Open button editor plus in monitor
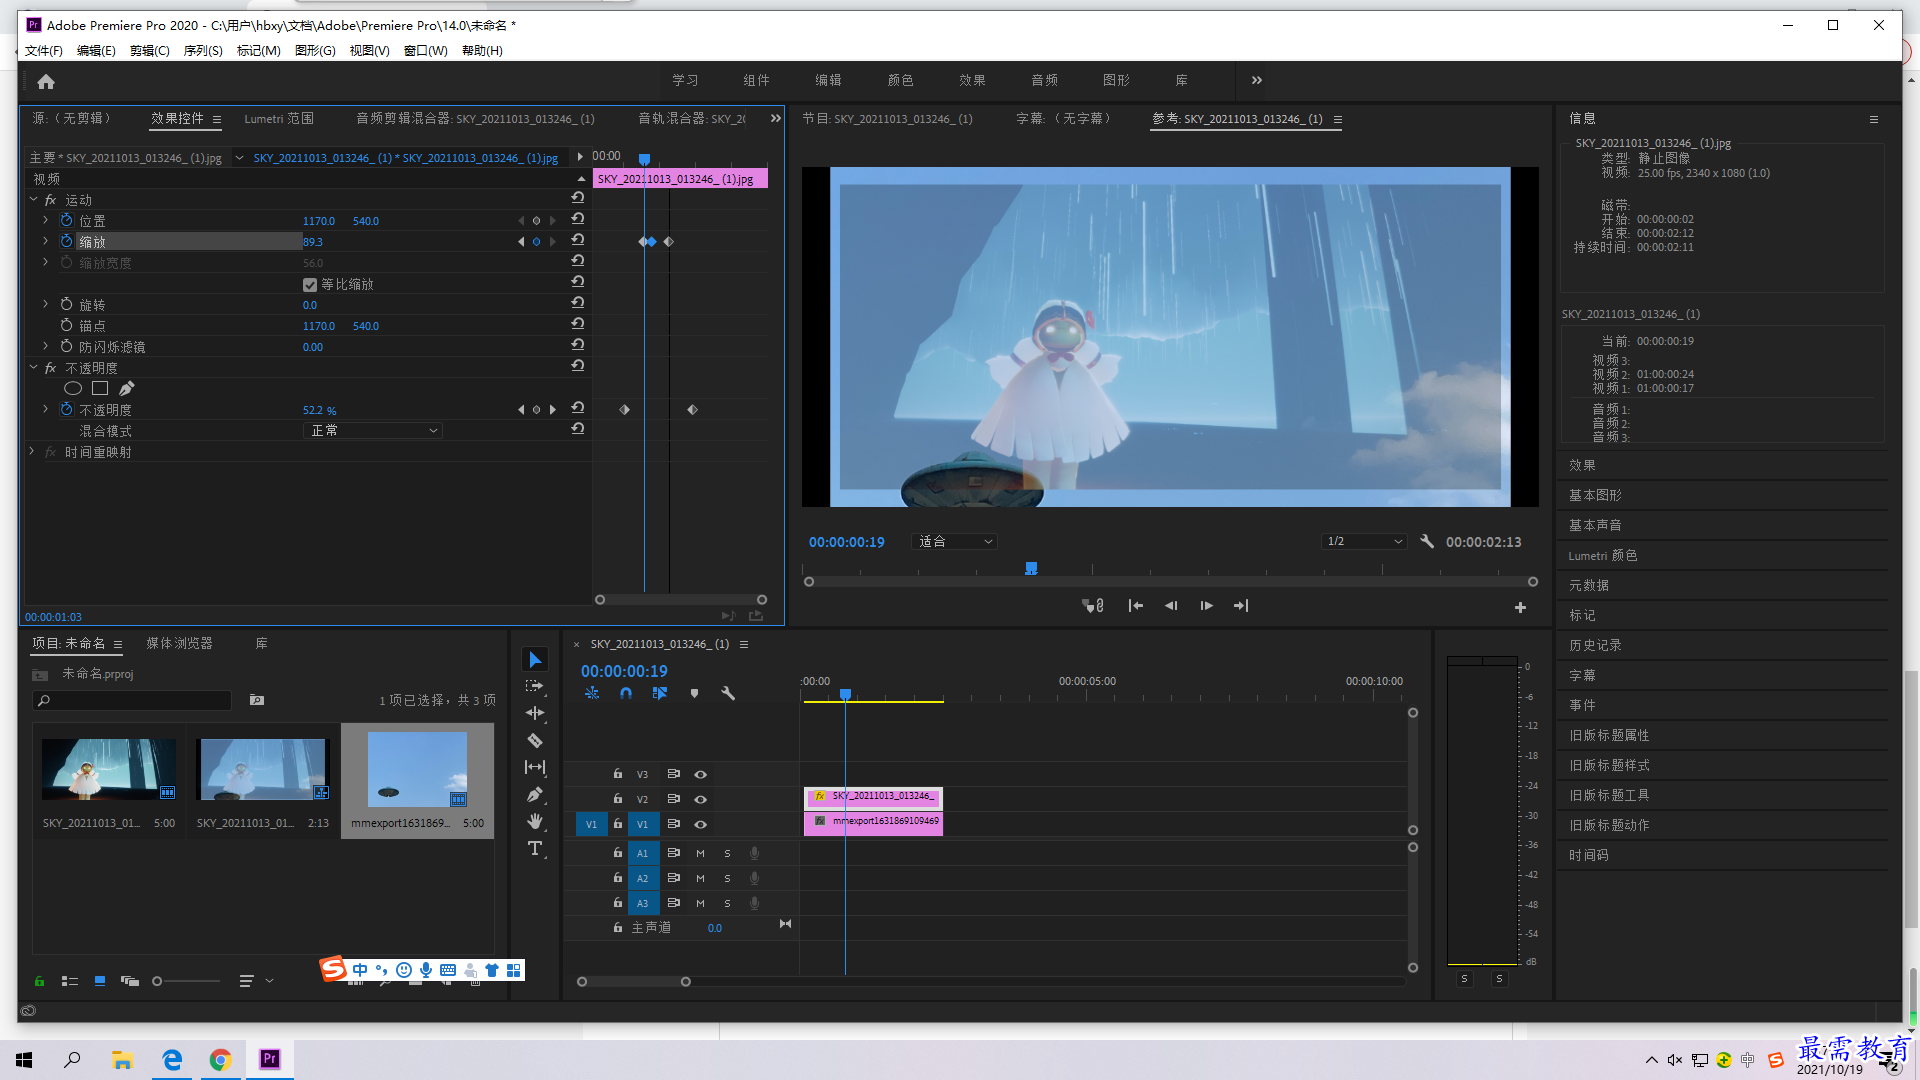The width and height of the screenshot is (1920, 1080). (x=1520, y=607)
